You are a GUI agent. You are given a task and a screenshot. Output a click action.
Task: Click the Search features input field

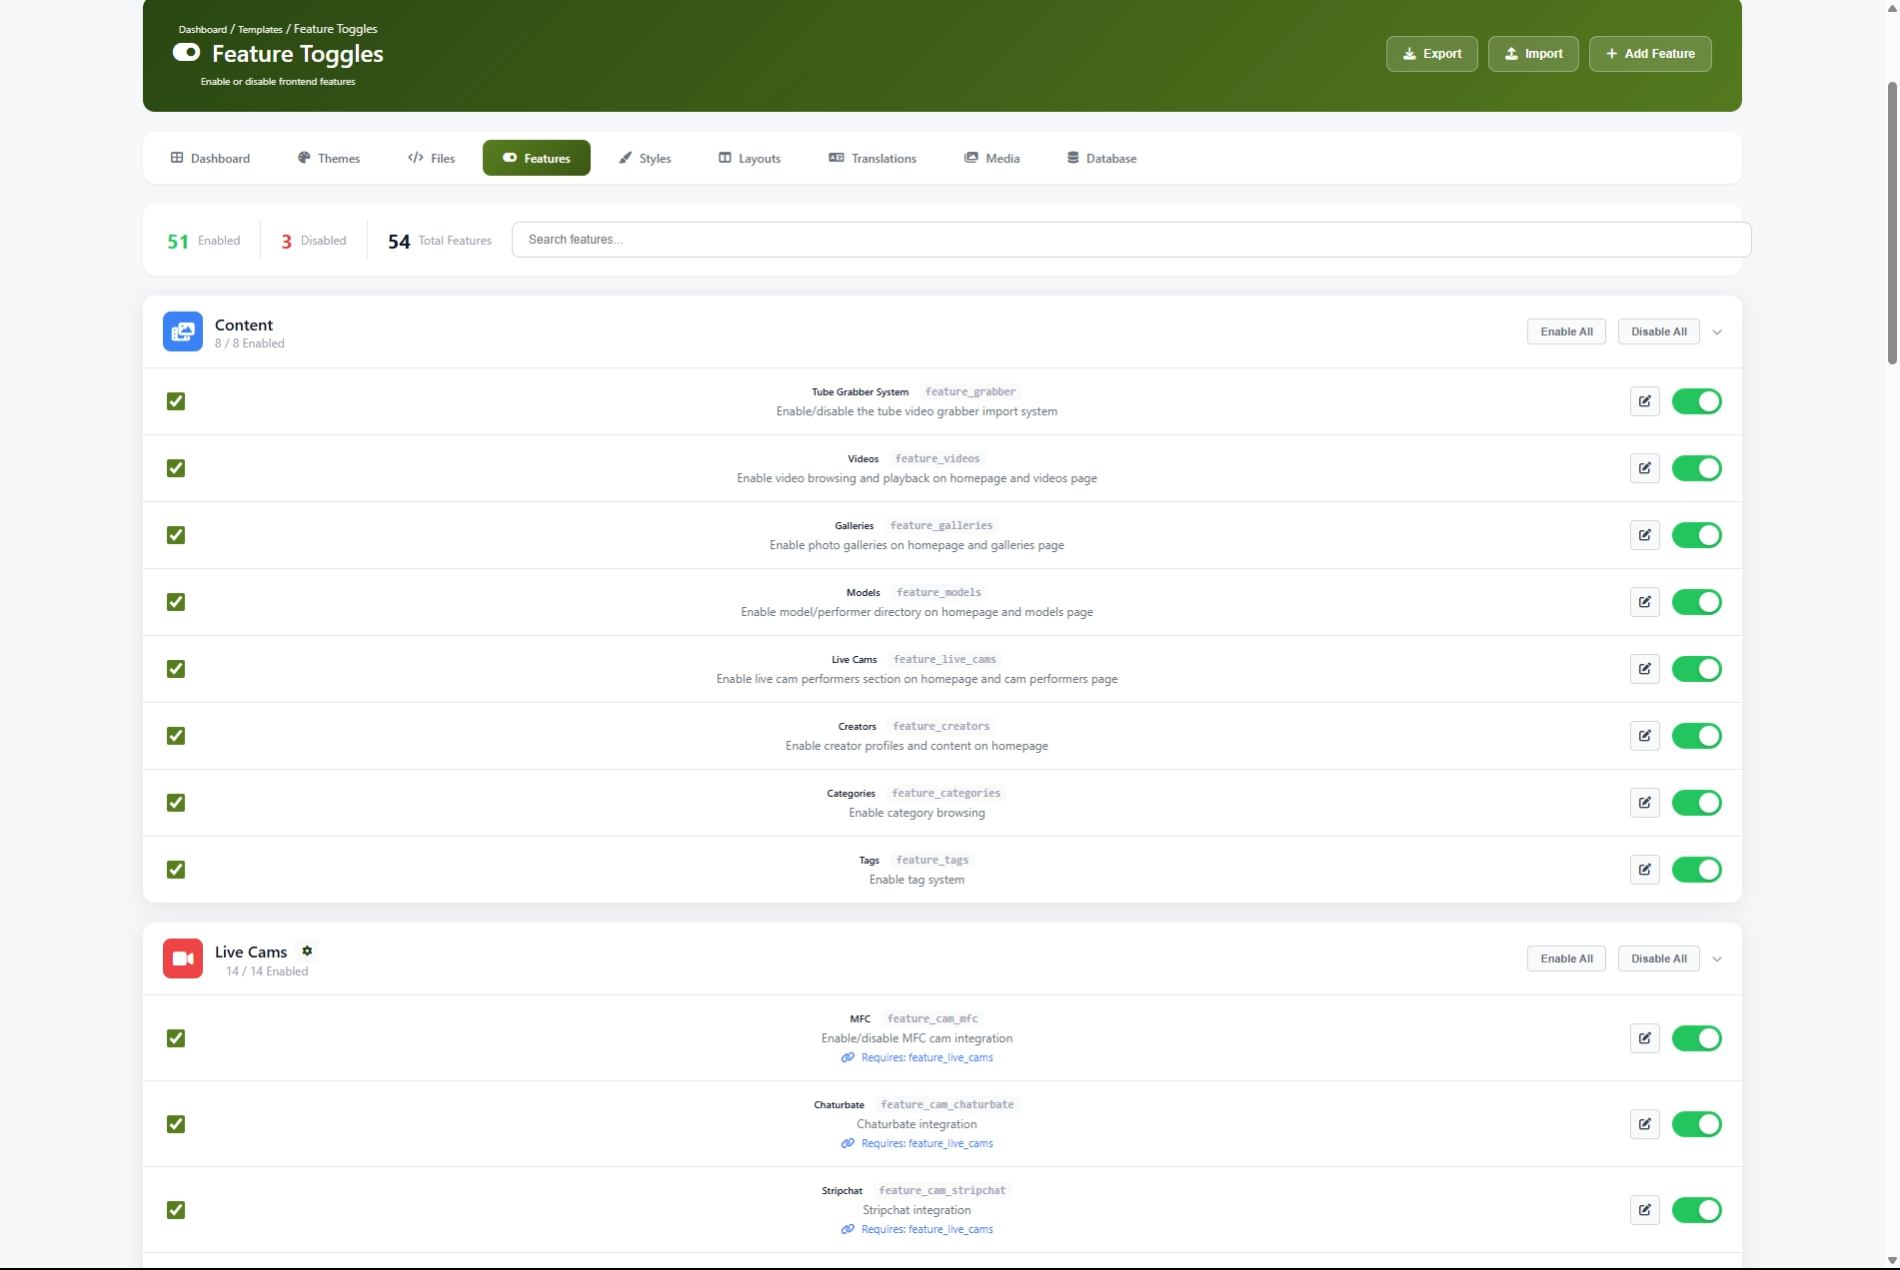[1130, 240]
